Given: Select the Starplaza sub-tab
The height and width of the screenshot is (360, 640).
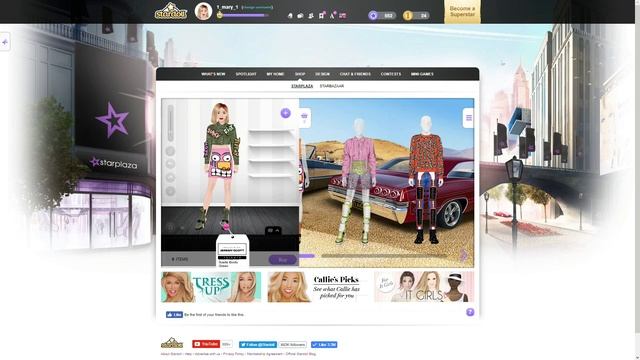Looking at the screenshot, I should pos(302,86).
